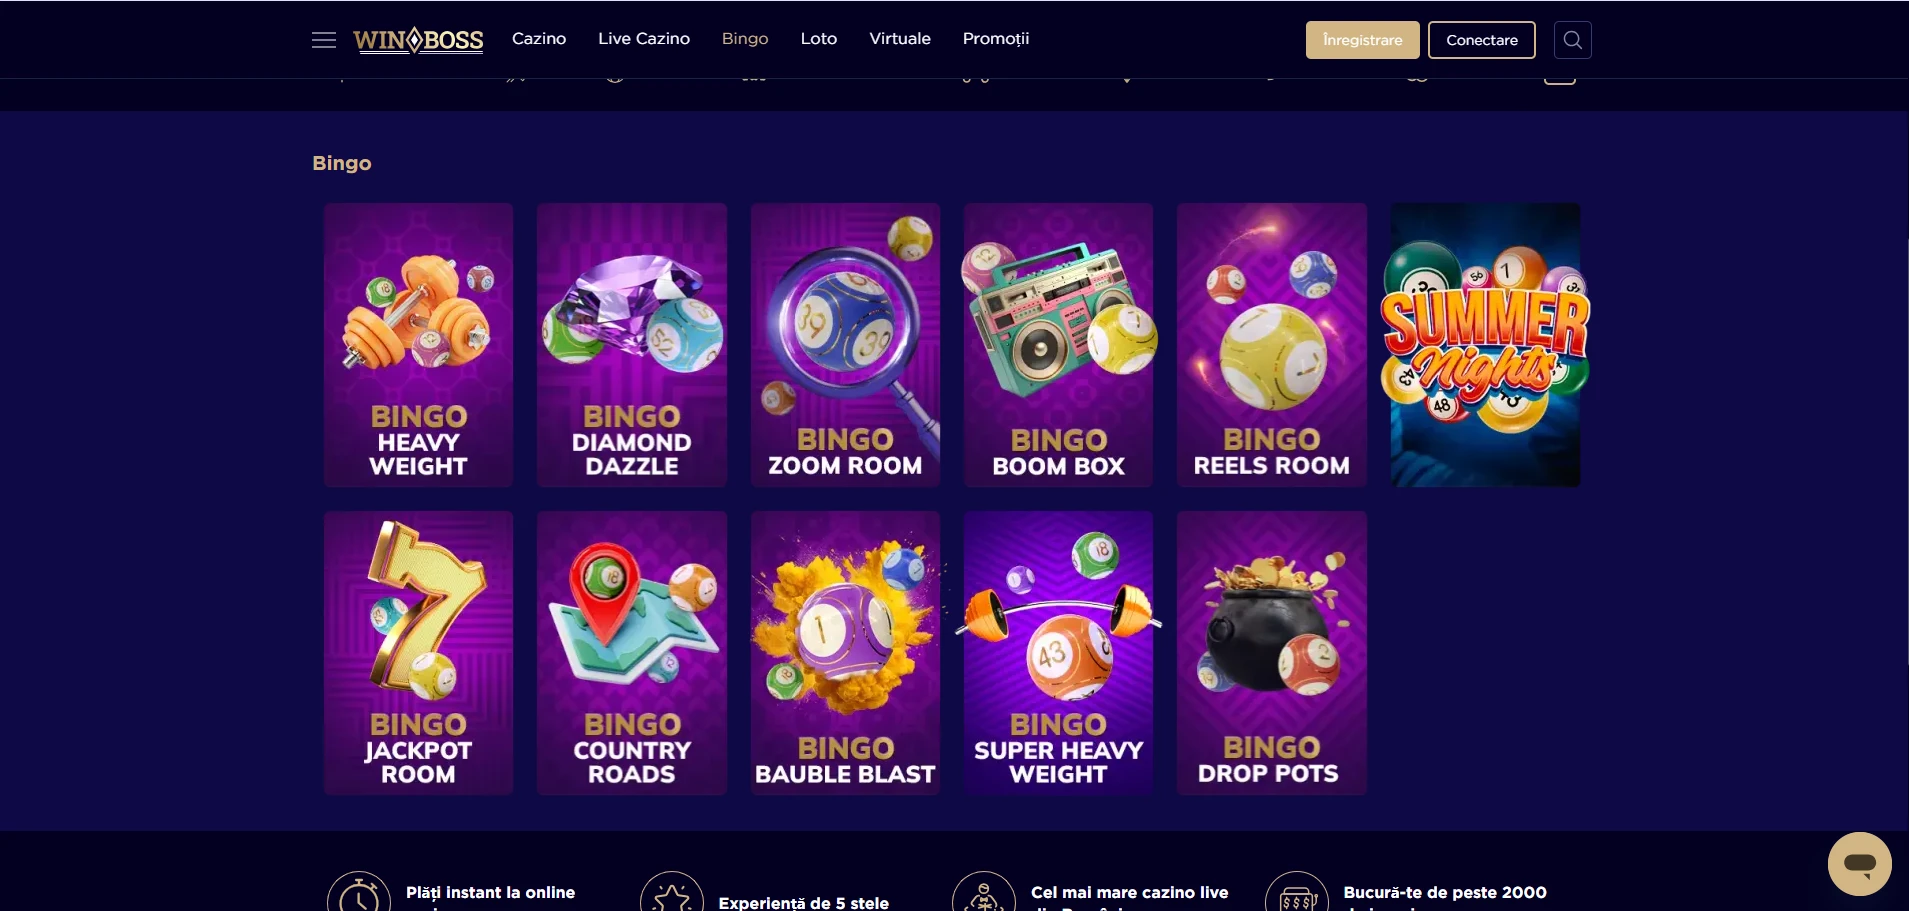Open the Live Cazino section
Screen dimensions: 1909x911
pyautogui.click(x=644, y=39)
